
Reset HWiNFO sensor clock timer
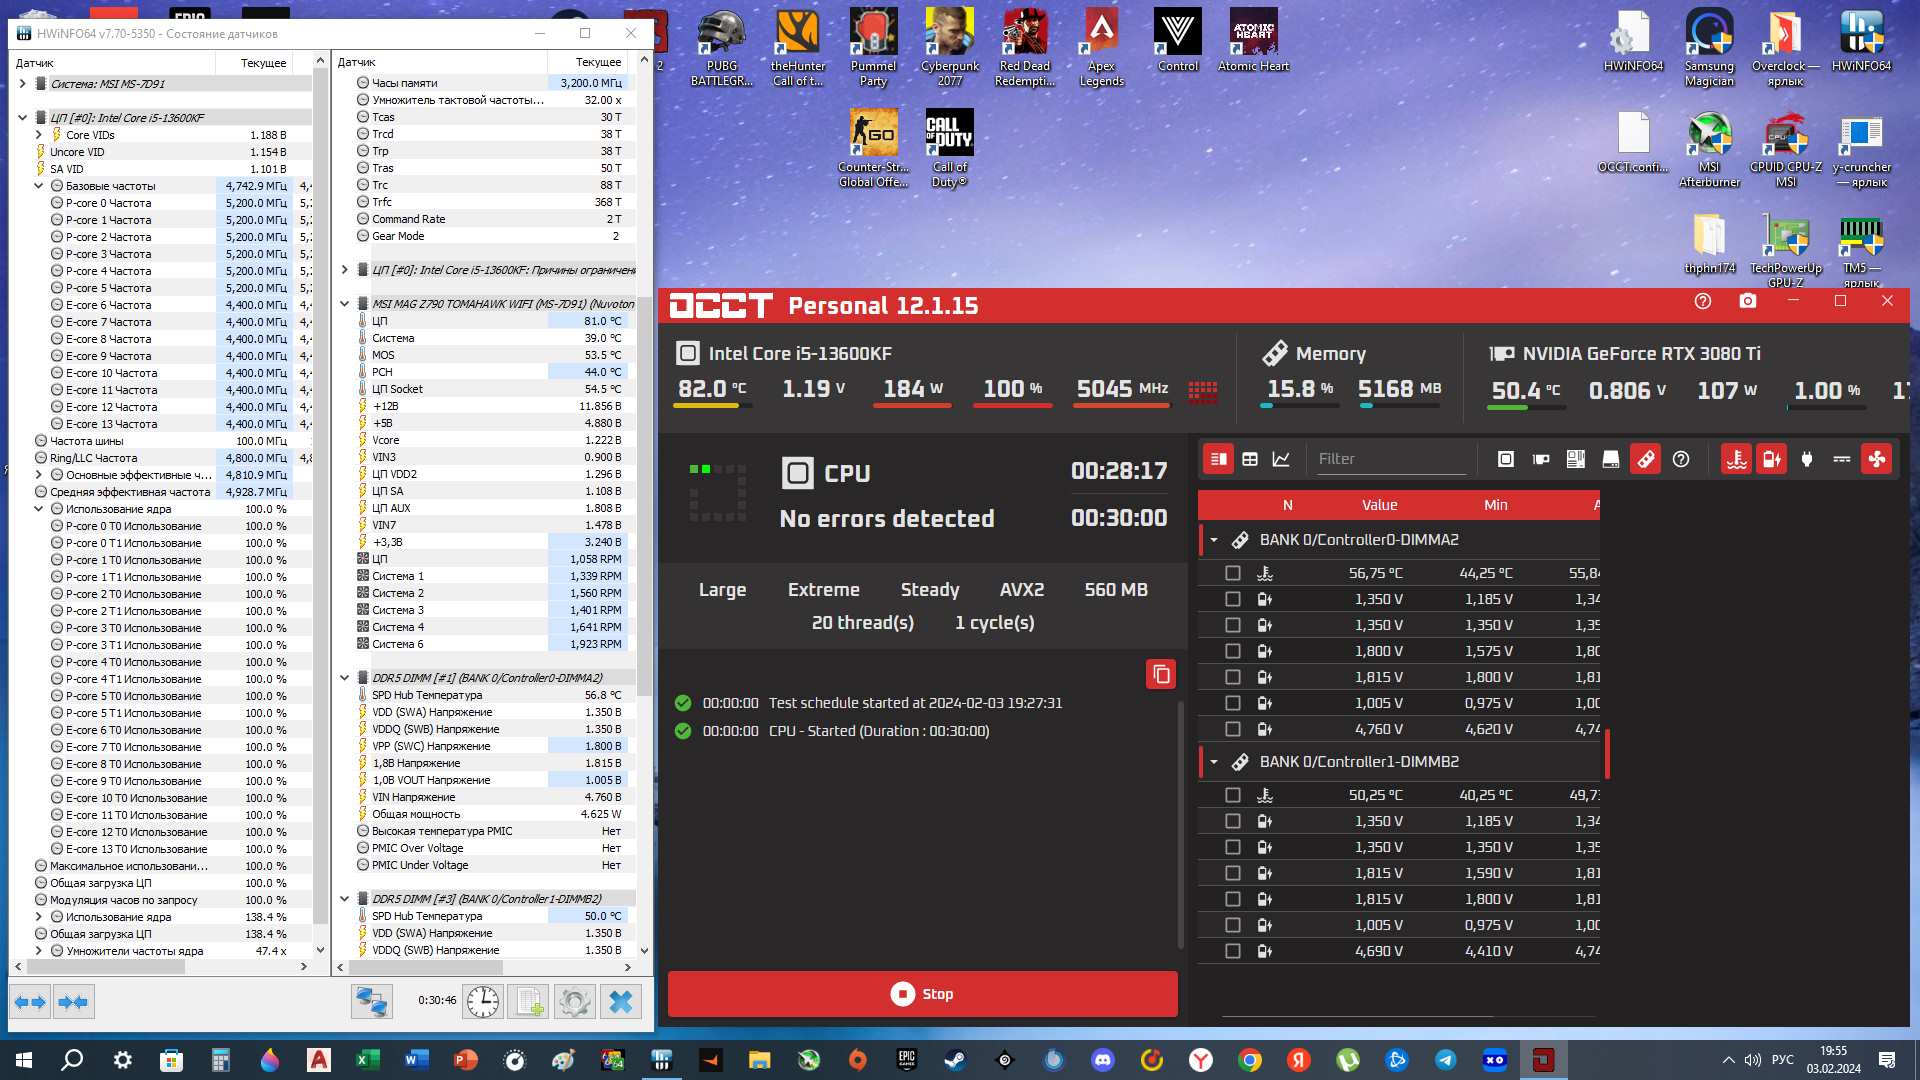click(x=483, y=1001)
